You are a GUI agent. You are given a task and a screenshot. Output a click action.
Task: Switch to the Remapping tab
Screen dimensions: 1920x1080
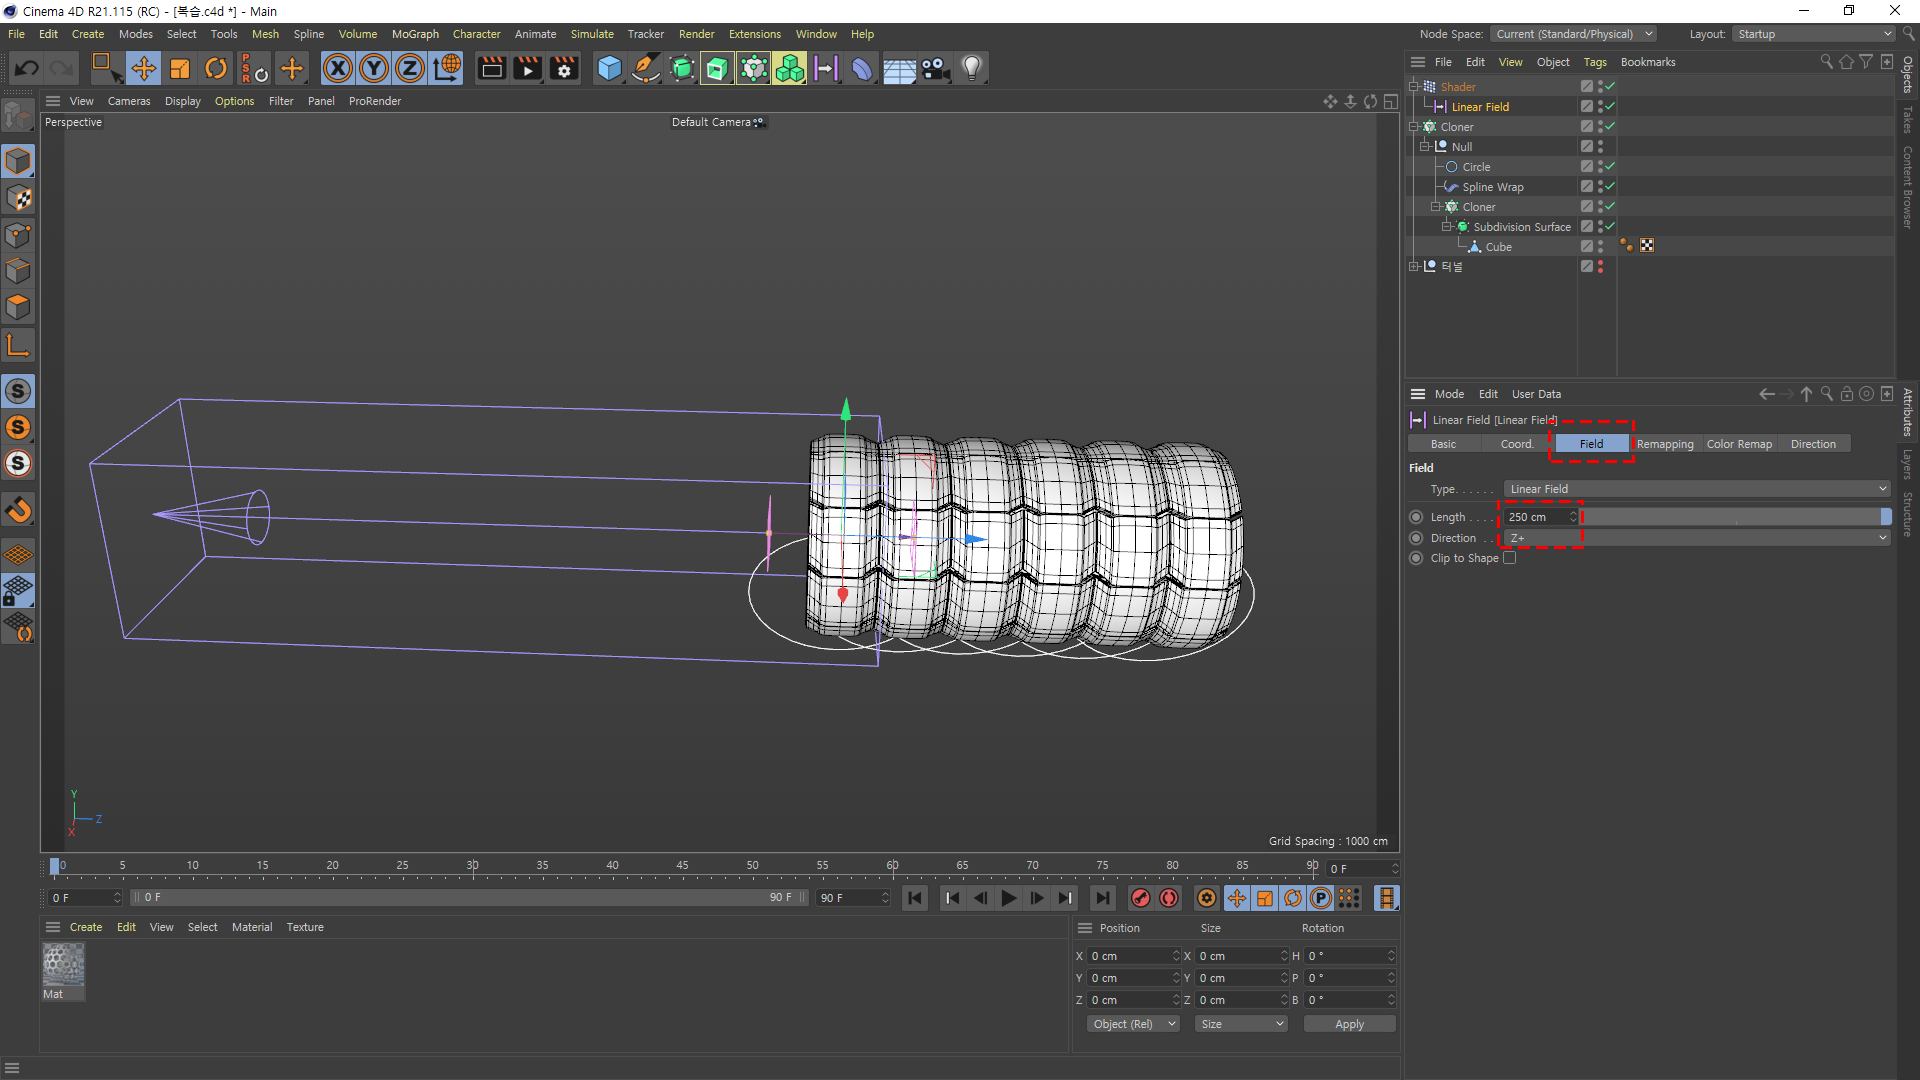pyautogui.click(x=1664, y=444)
